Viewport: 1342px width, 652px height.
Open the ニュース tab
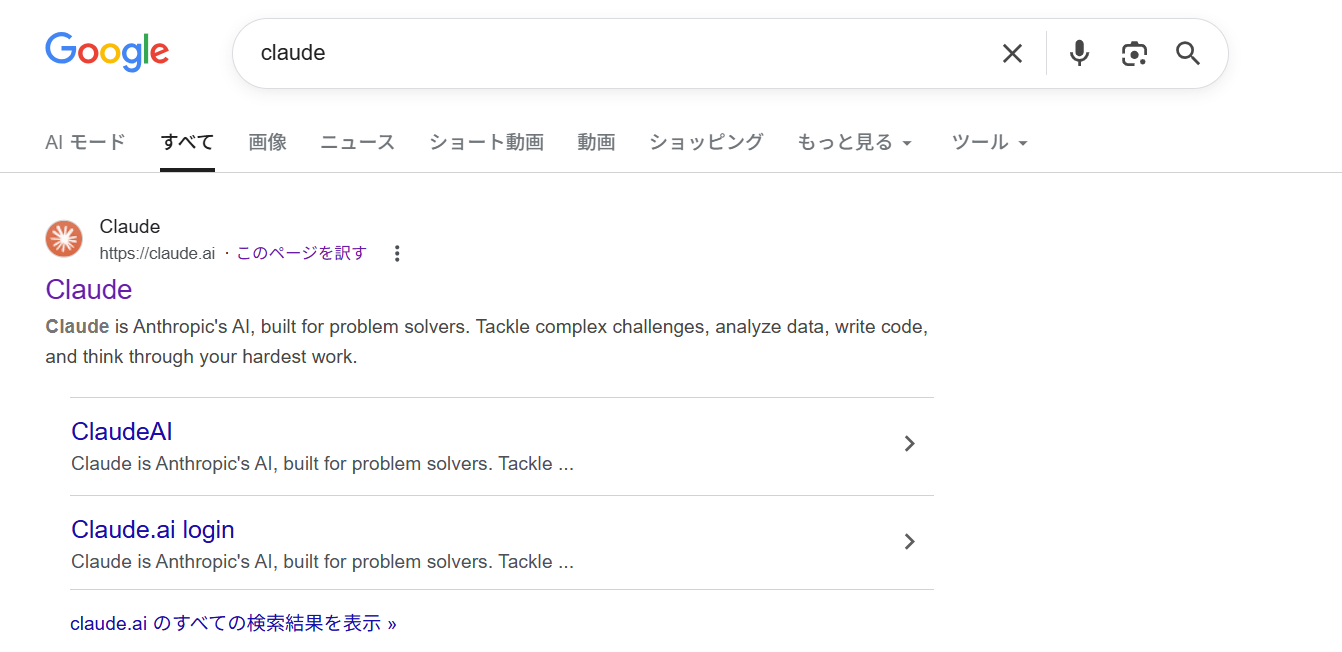[358, 142]
